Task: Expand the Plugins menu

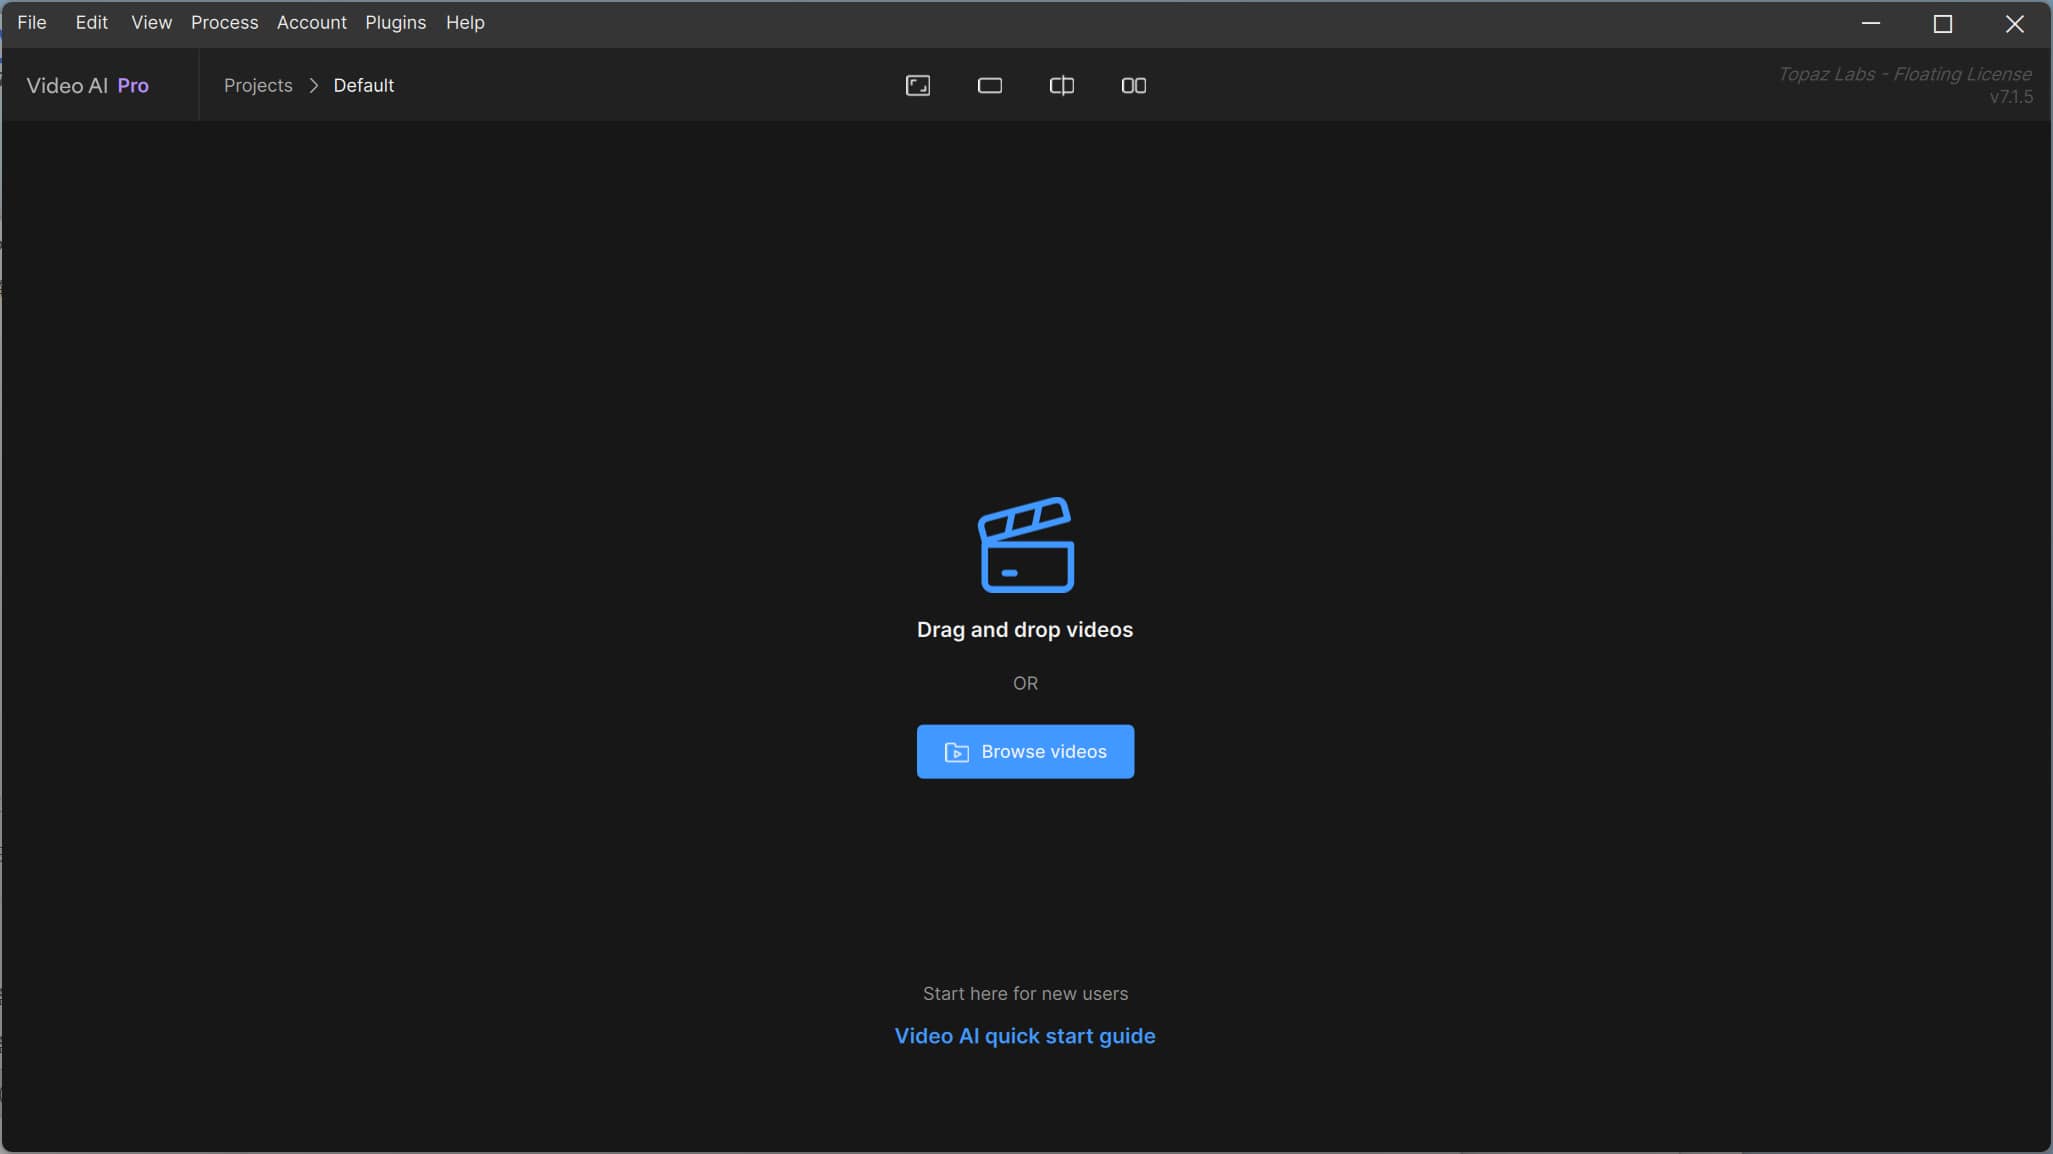Action: (395, 22)
